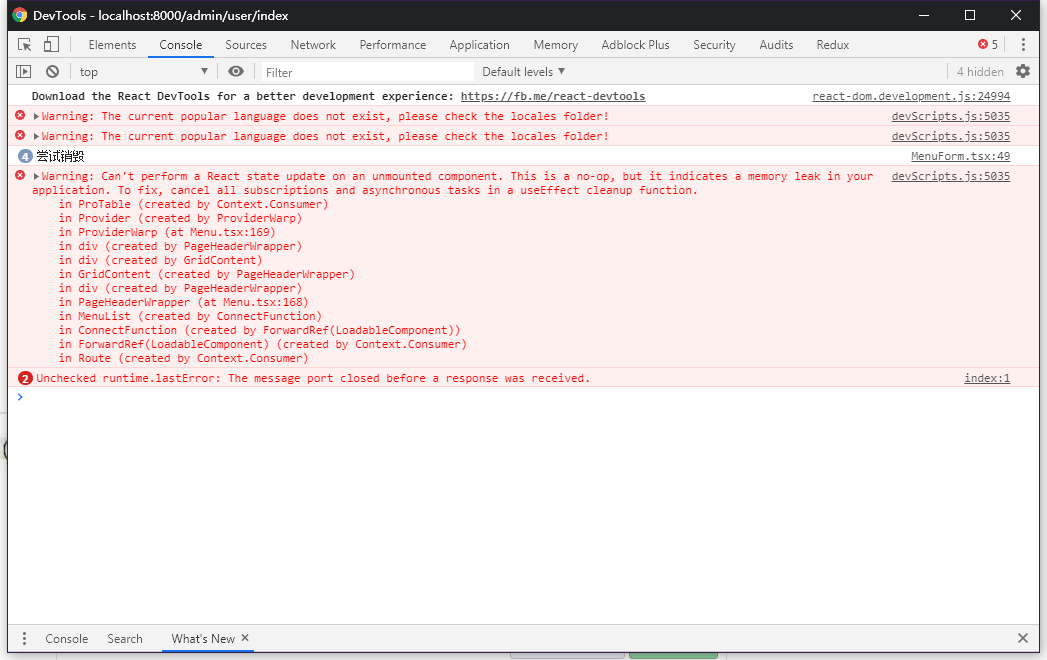This screenshot has width=1047, height=660.
Task: Select the inspect element cursor icon
Action: (x=25, y=44)
